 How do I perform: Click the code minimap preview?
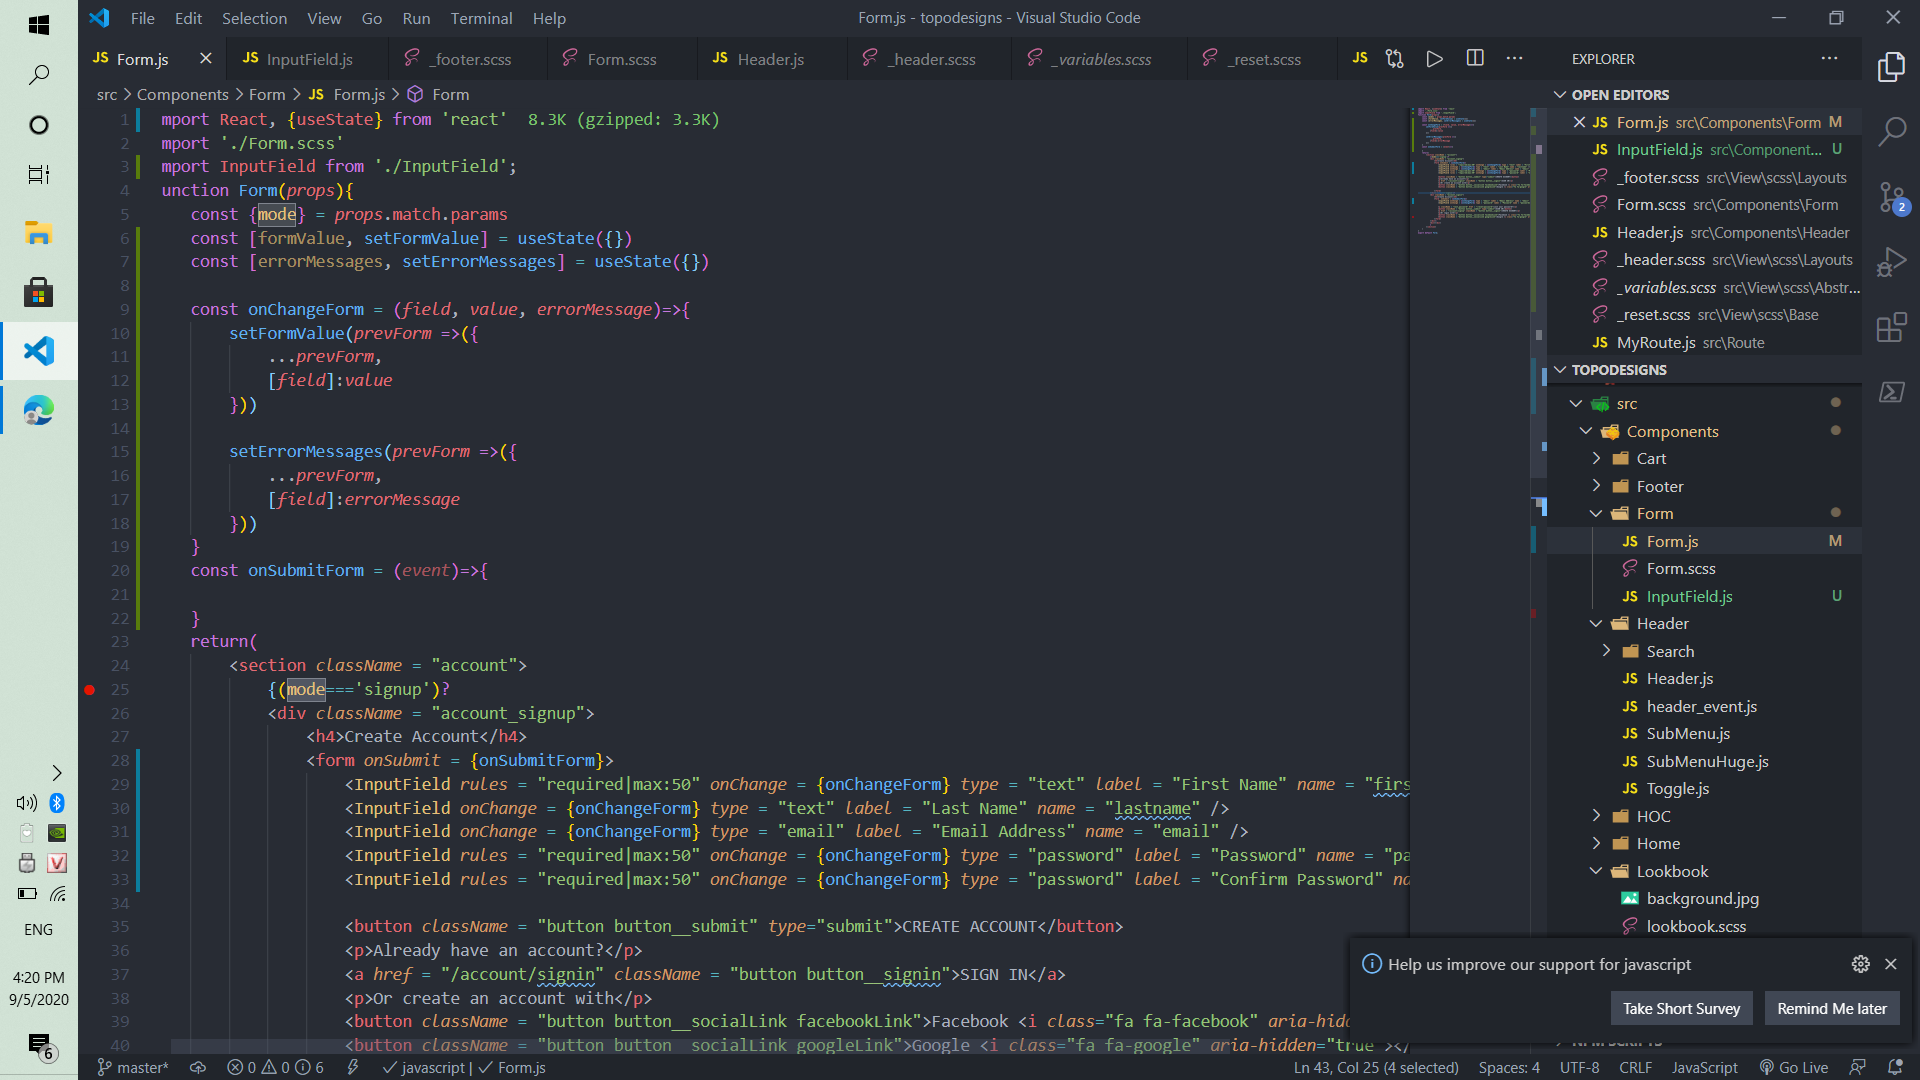pyautogui.click(x=1470, y=170)
